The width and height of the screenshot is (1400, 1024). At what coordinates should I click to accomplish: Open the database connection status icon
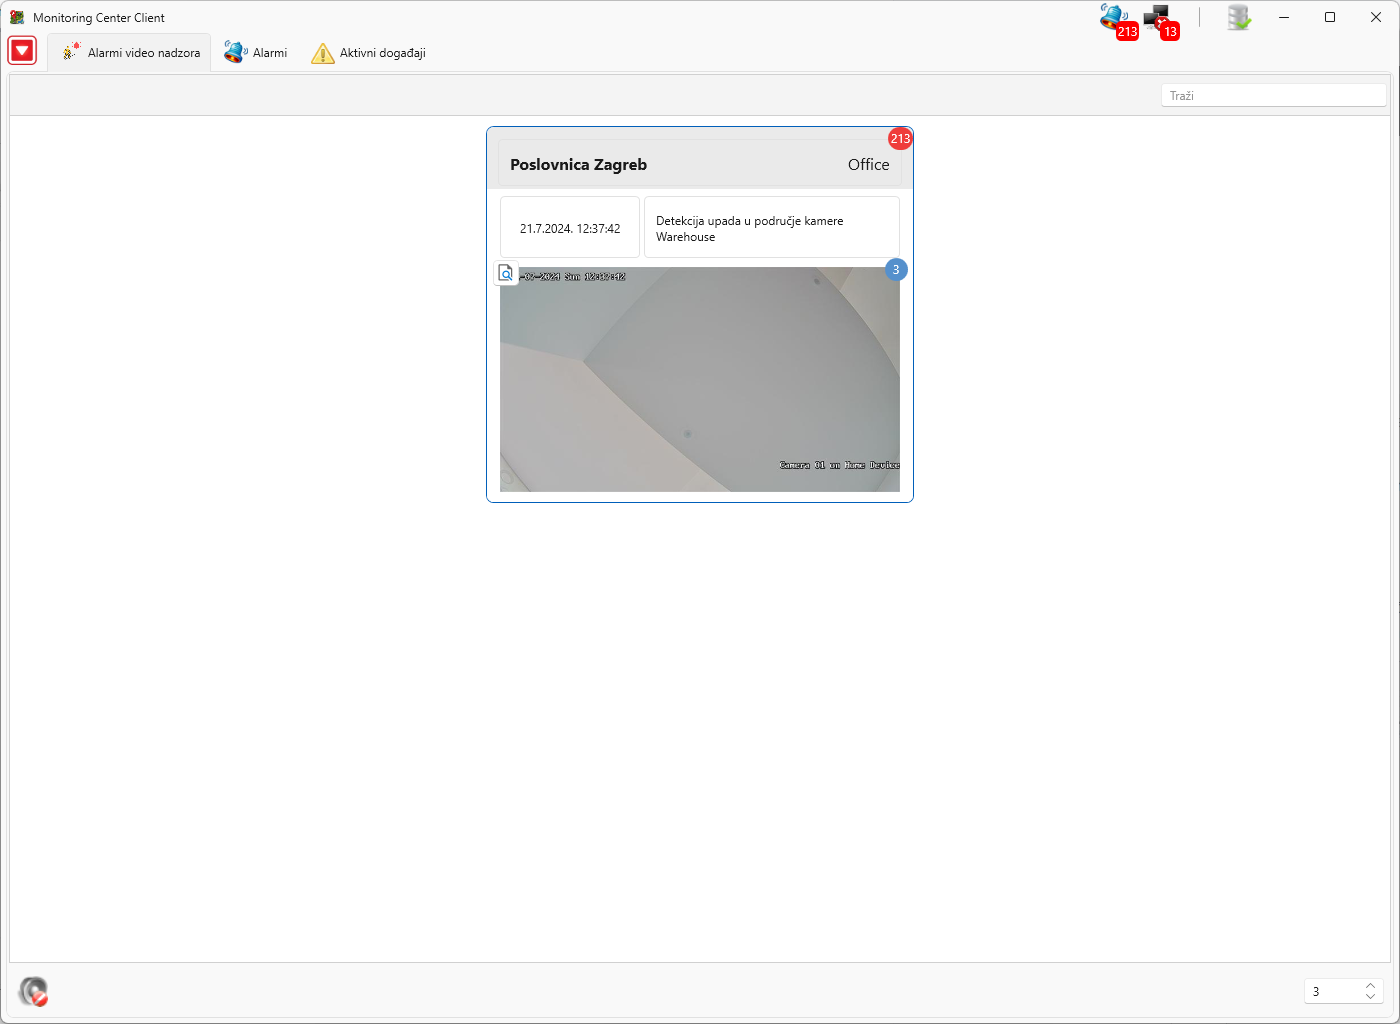[1238, 17]
